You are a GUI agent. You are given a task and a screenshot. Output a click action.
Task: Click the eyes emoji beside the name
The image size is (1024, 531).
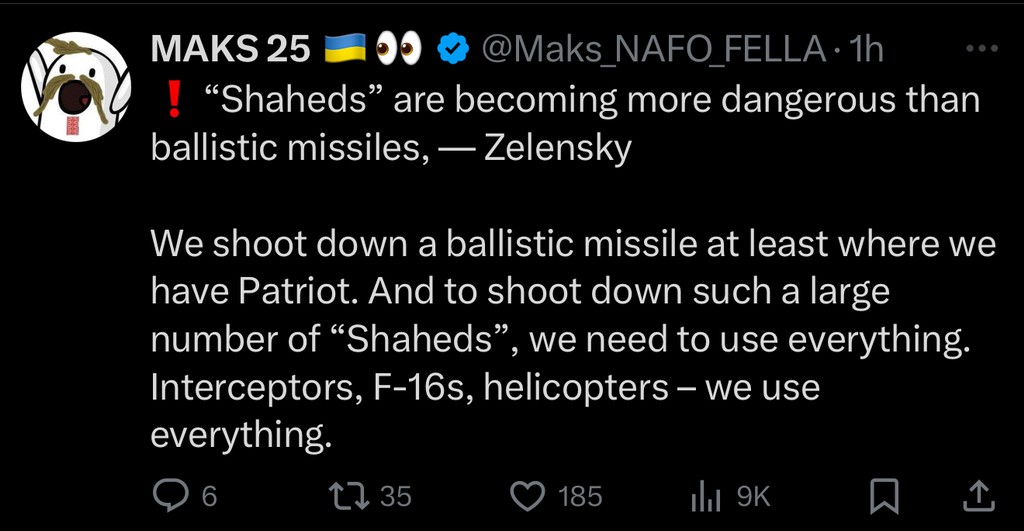point(400,50)
